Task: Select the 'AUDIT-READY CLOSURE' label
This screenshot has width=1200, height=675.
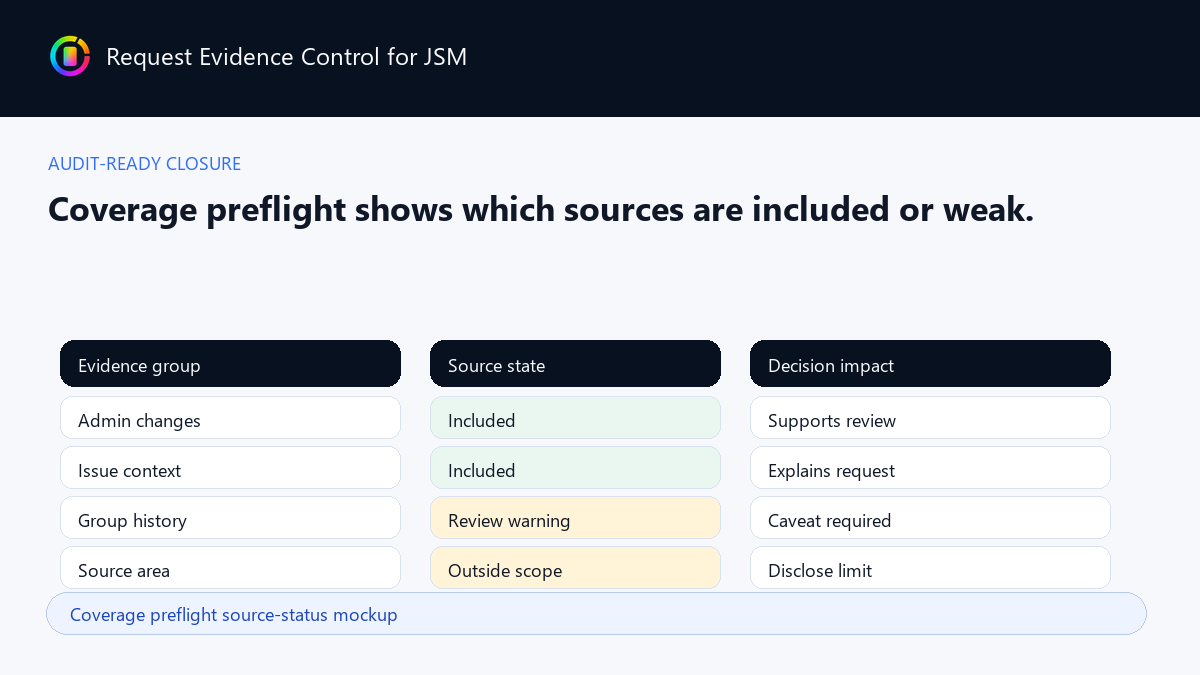Action: click(x=144, y=164)
